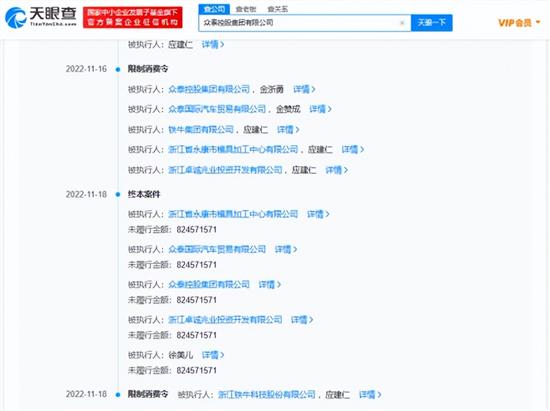
Task: Open 浙江省永康市模具加工中心有限公司 link under 终本案件
Action: [233, 214]
